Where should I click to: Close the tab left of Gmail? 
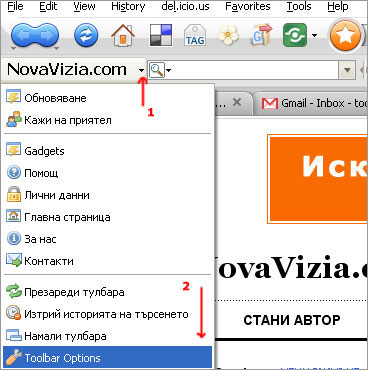[x=237, y=102]
